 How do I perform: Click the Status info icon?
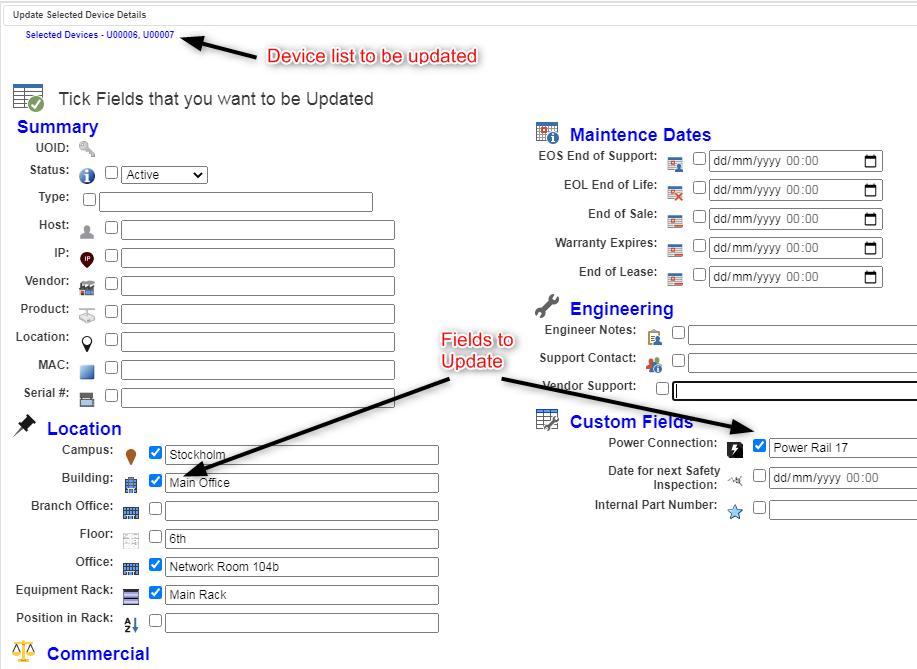87,175
